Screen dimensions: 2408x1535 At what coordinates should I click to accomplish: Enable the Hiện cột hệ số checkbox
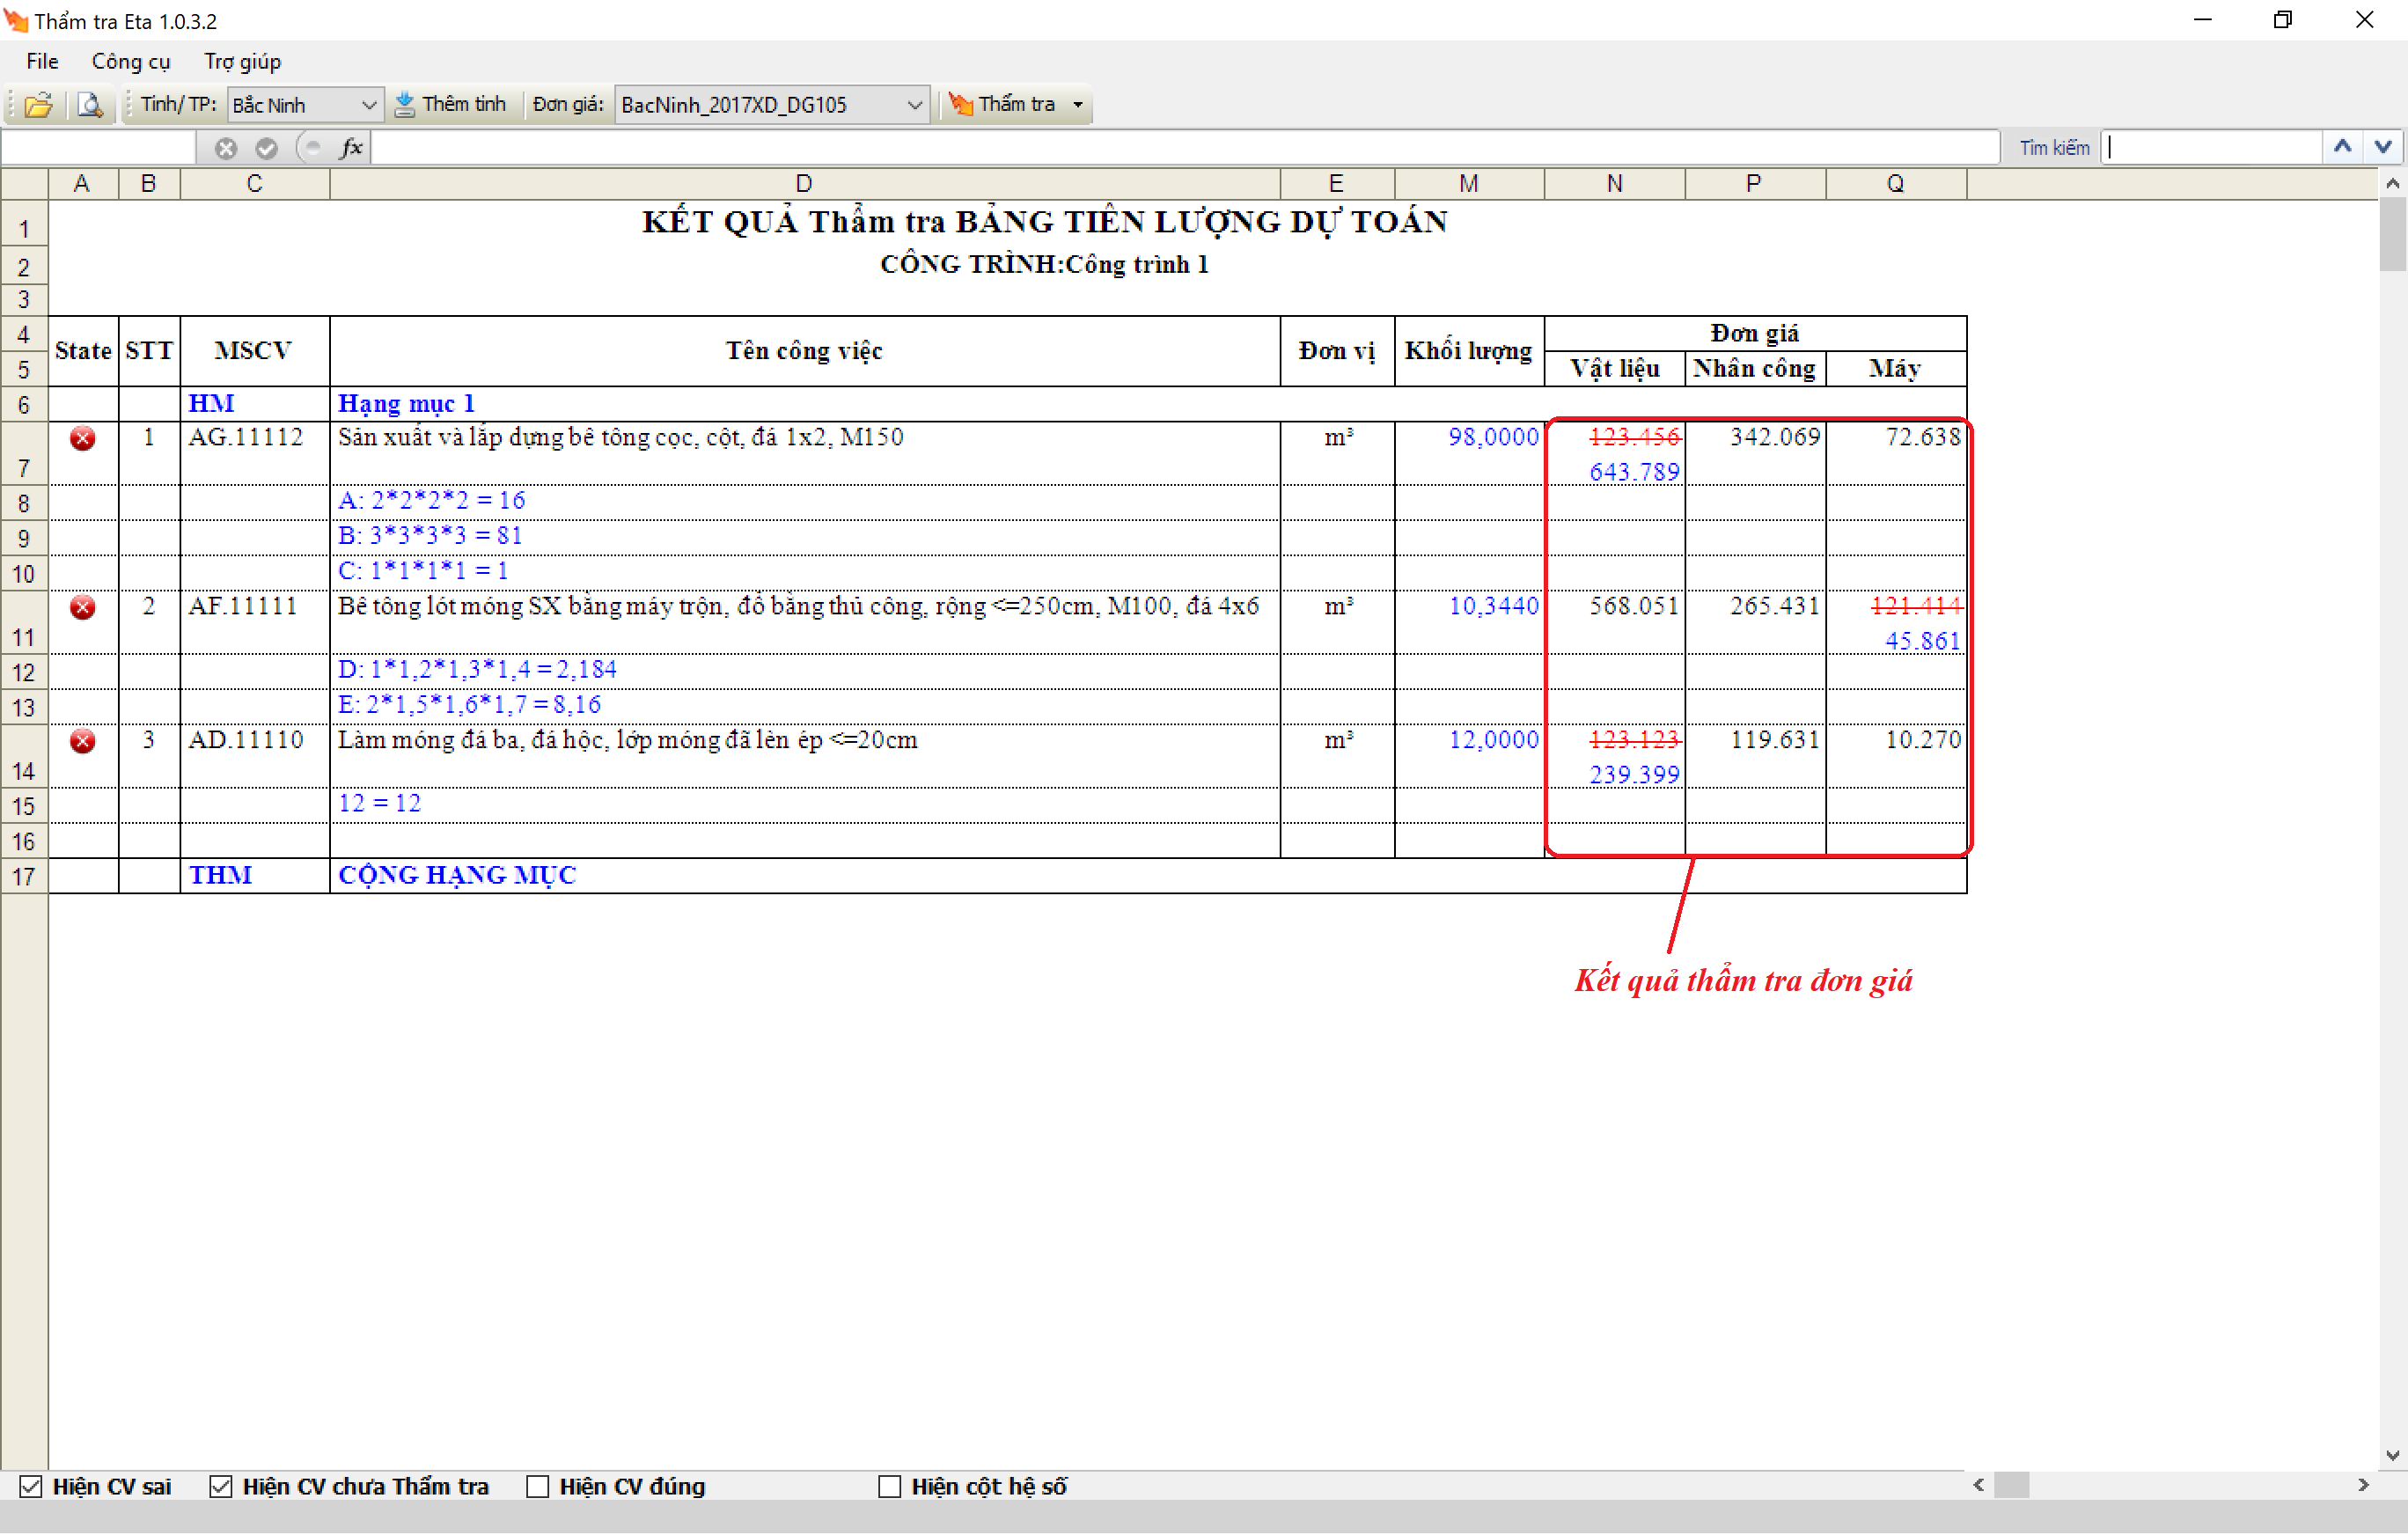[889, 1487]
